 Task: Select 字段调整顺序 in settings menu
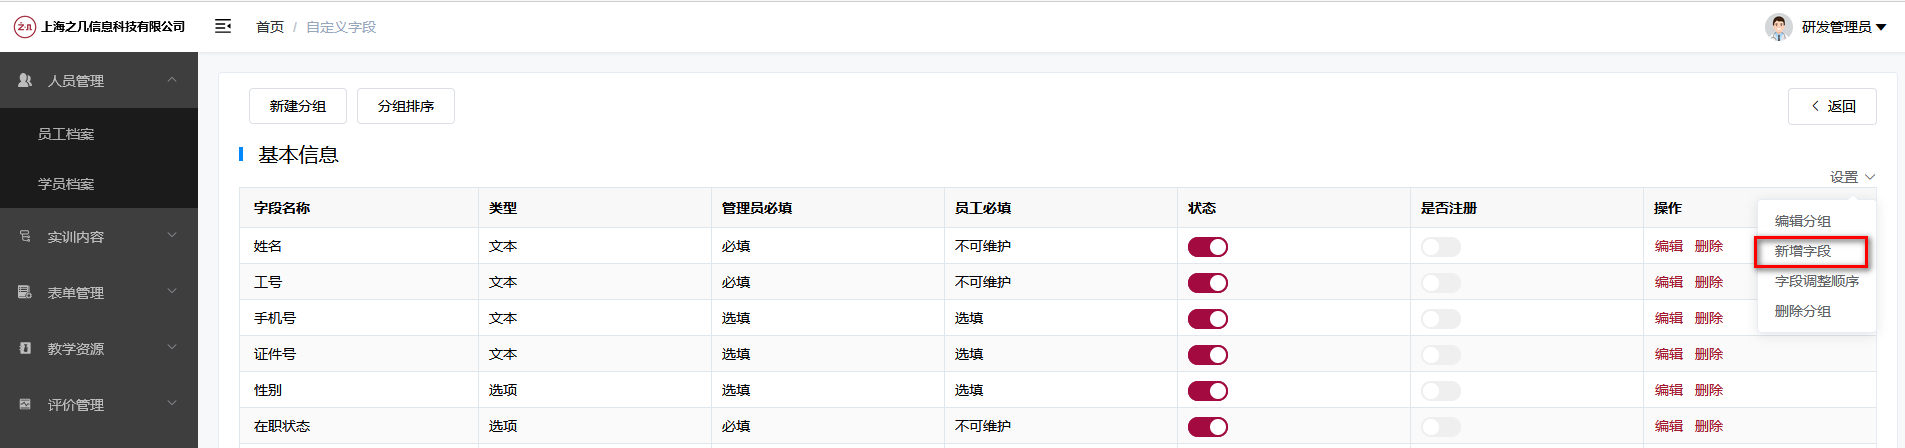click(1816, 281)
